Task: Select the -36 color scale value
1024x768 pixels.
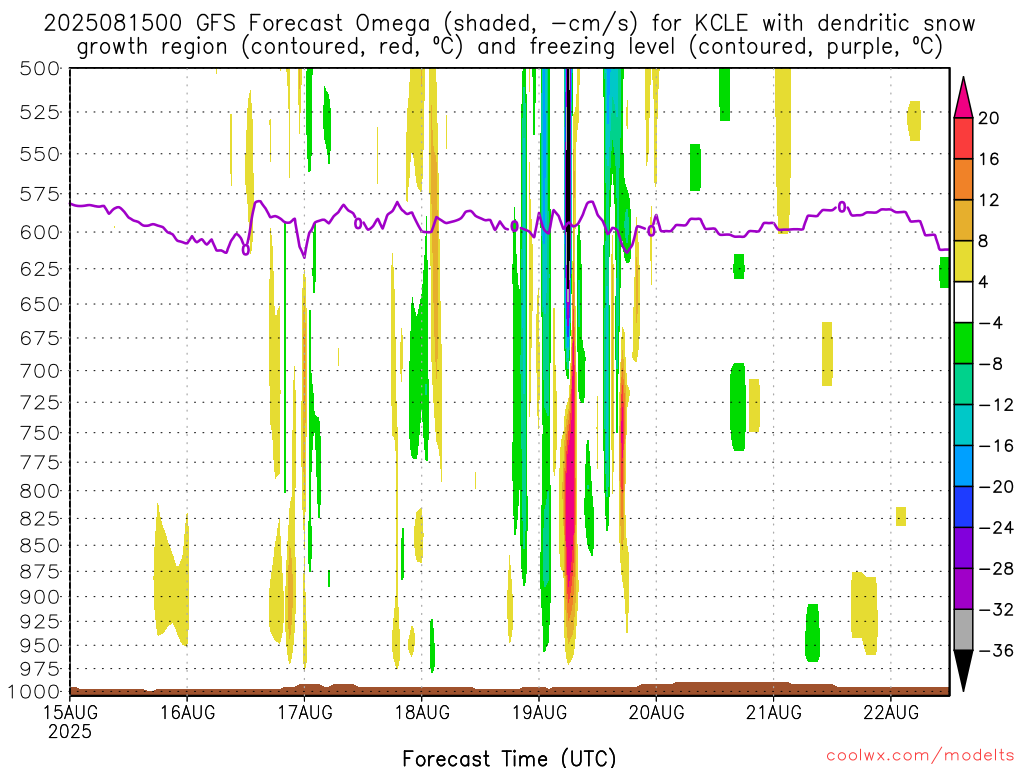Action: click(996, 650)
